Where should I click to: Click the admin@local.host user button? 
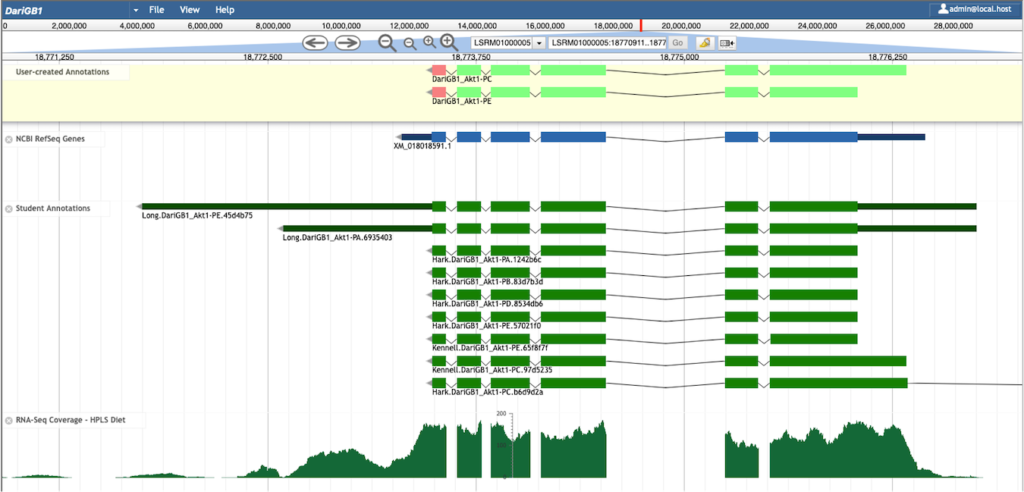pyautogui.click(x=976, y=9)
